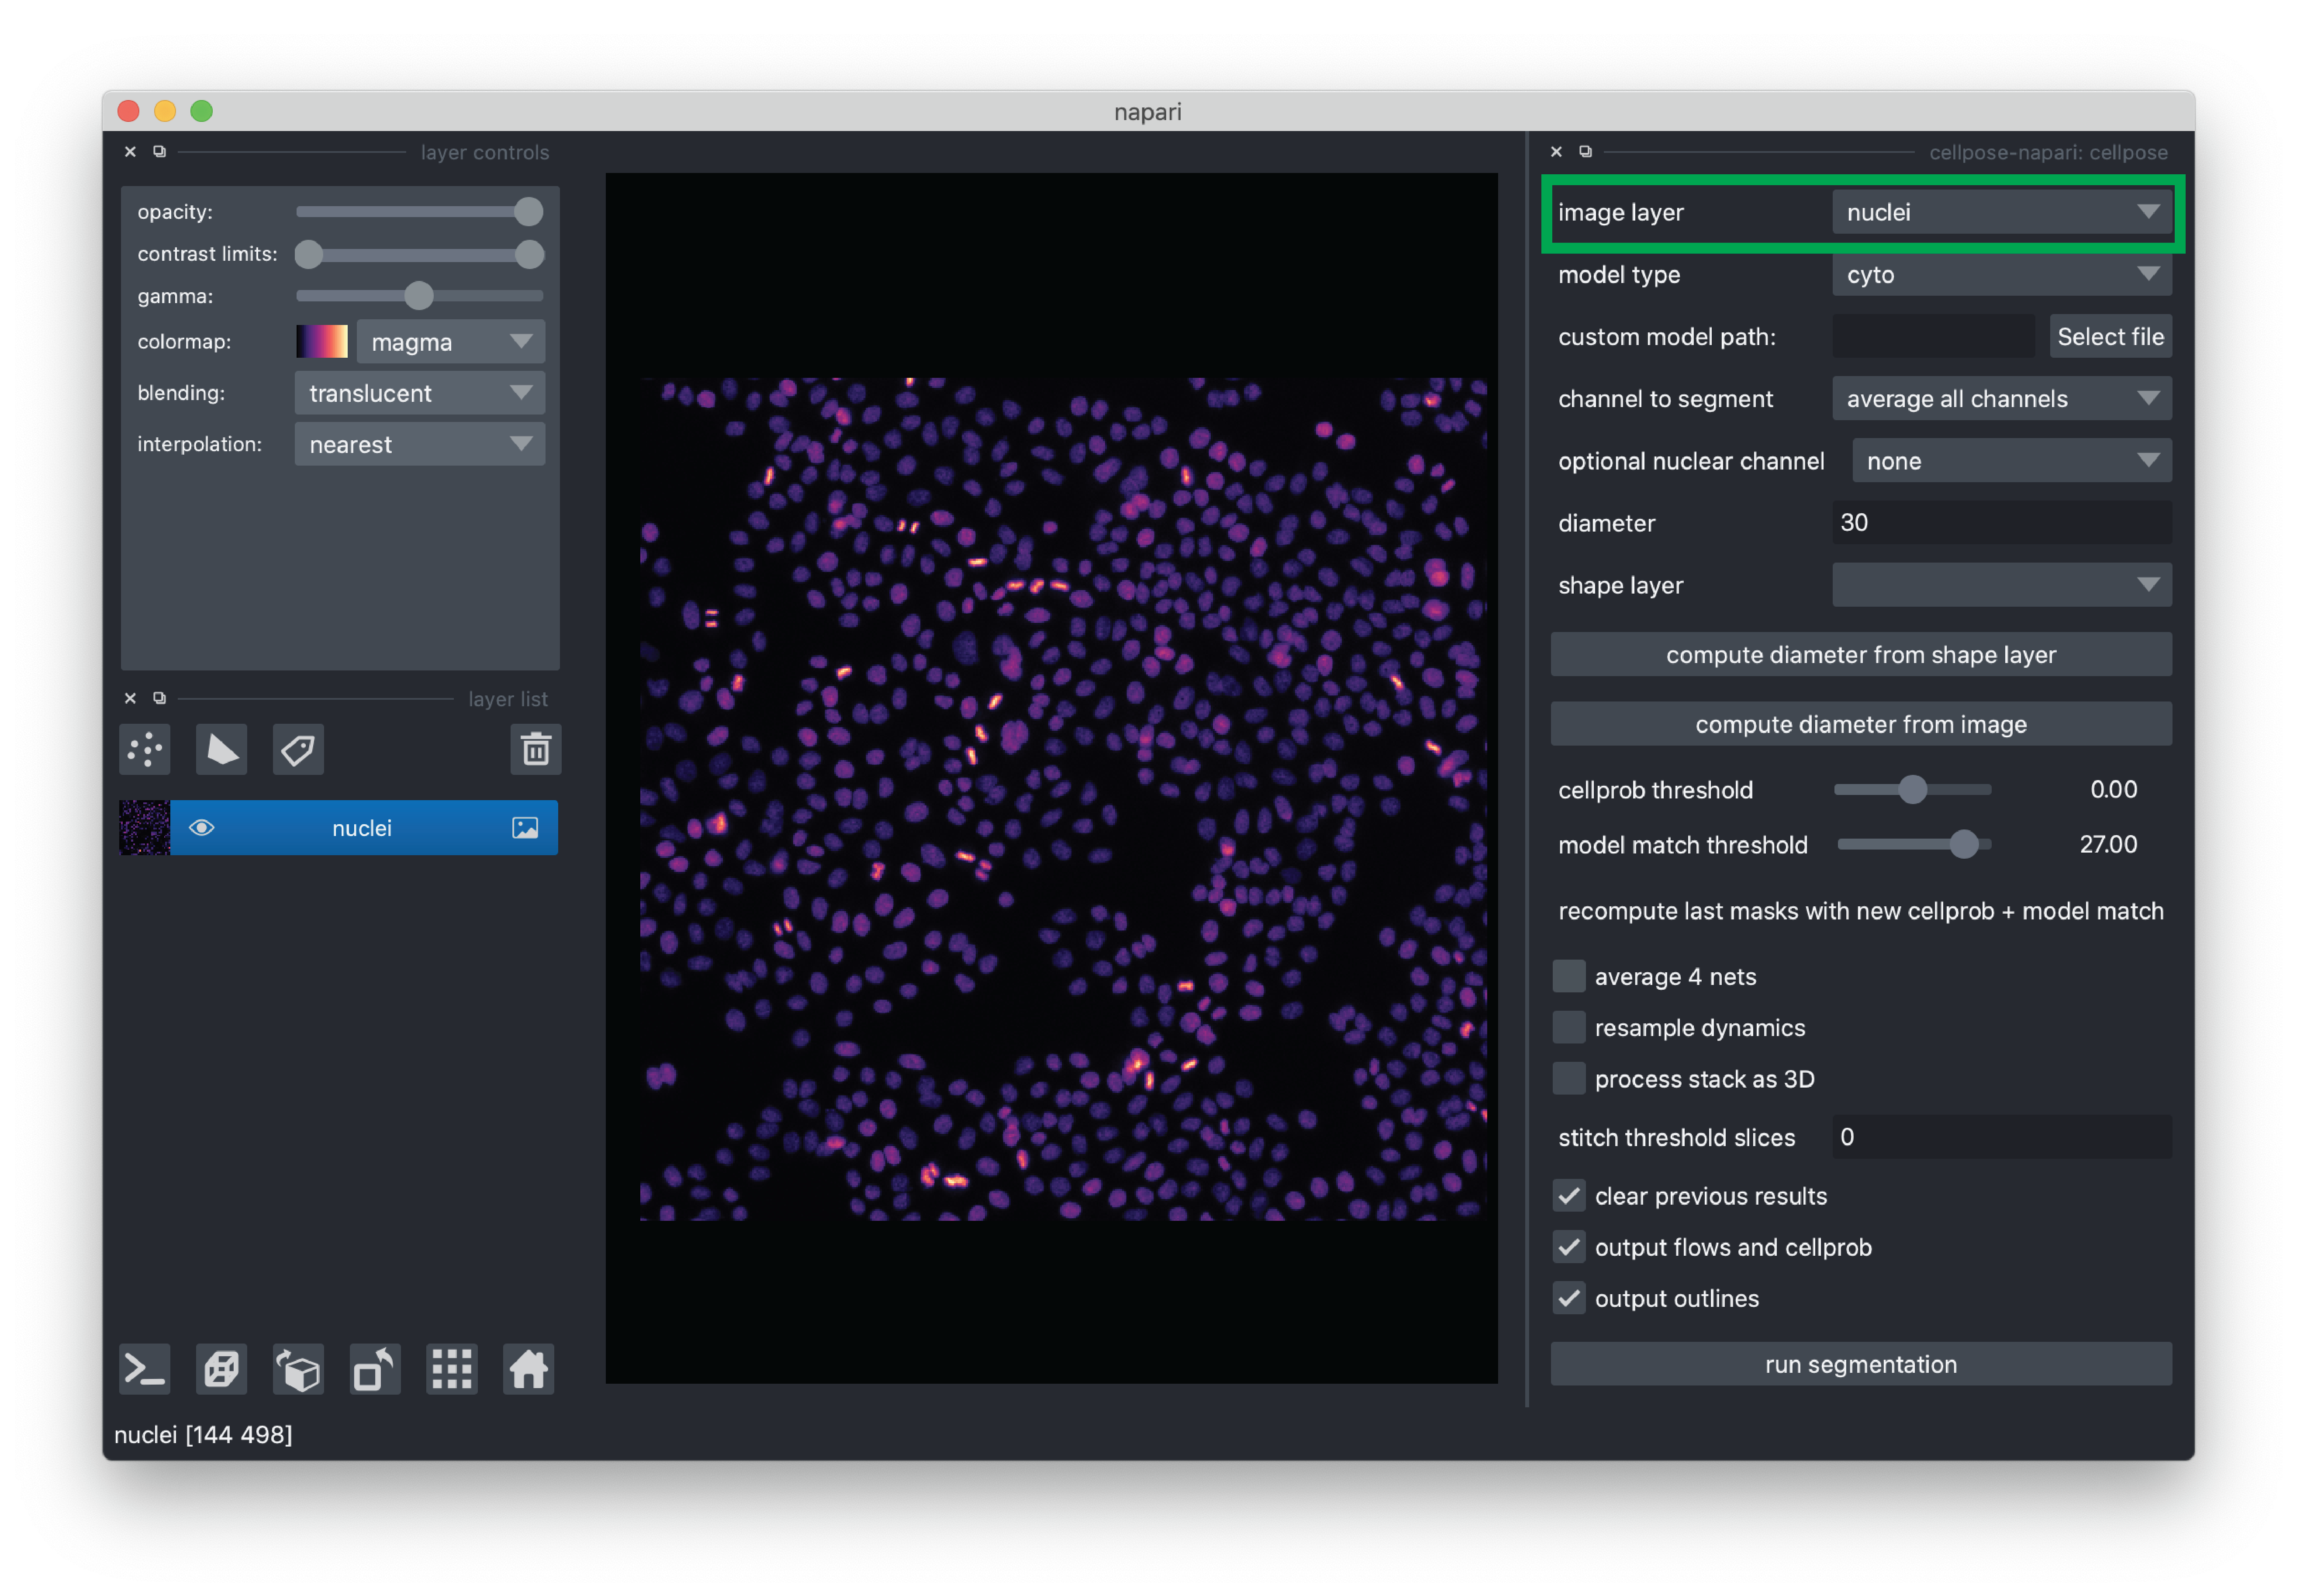Delete selected layer with trash icon
This screenshot has height=1596, width=2297.
[x=535, y=749]
